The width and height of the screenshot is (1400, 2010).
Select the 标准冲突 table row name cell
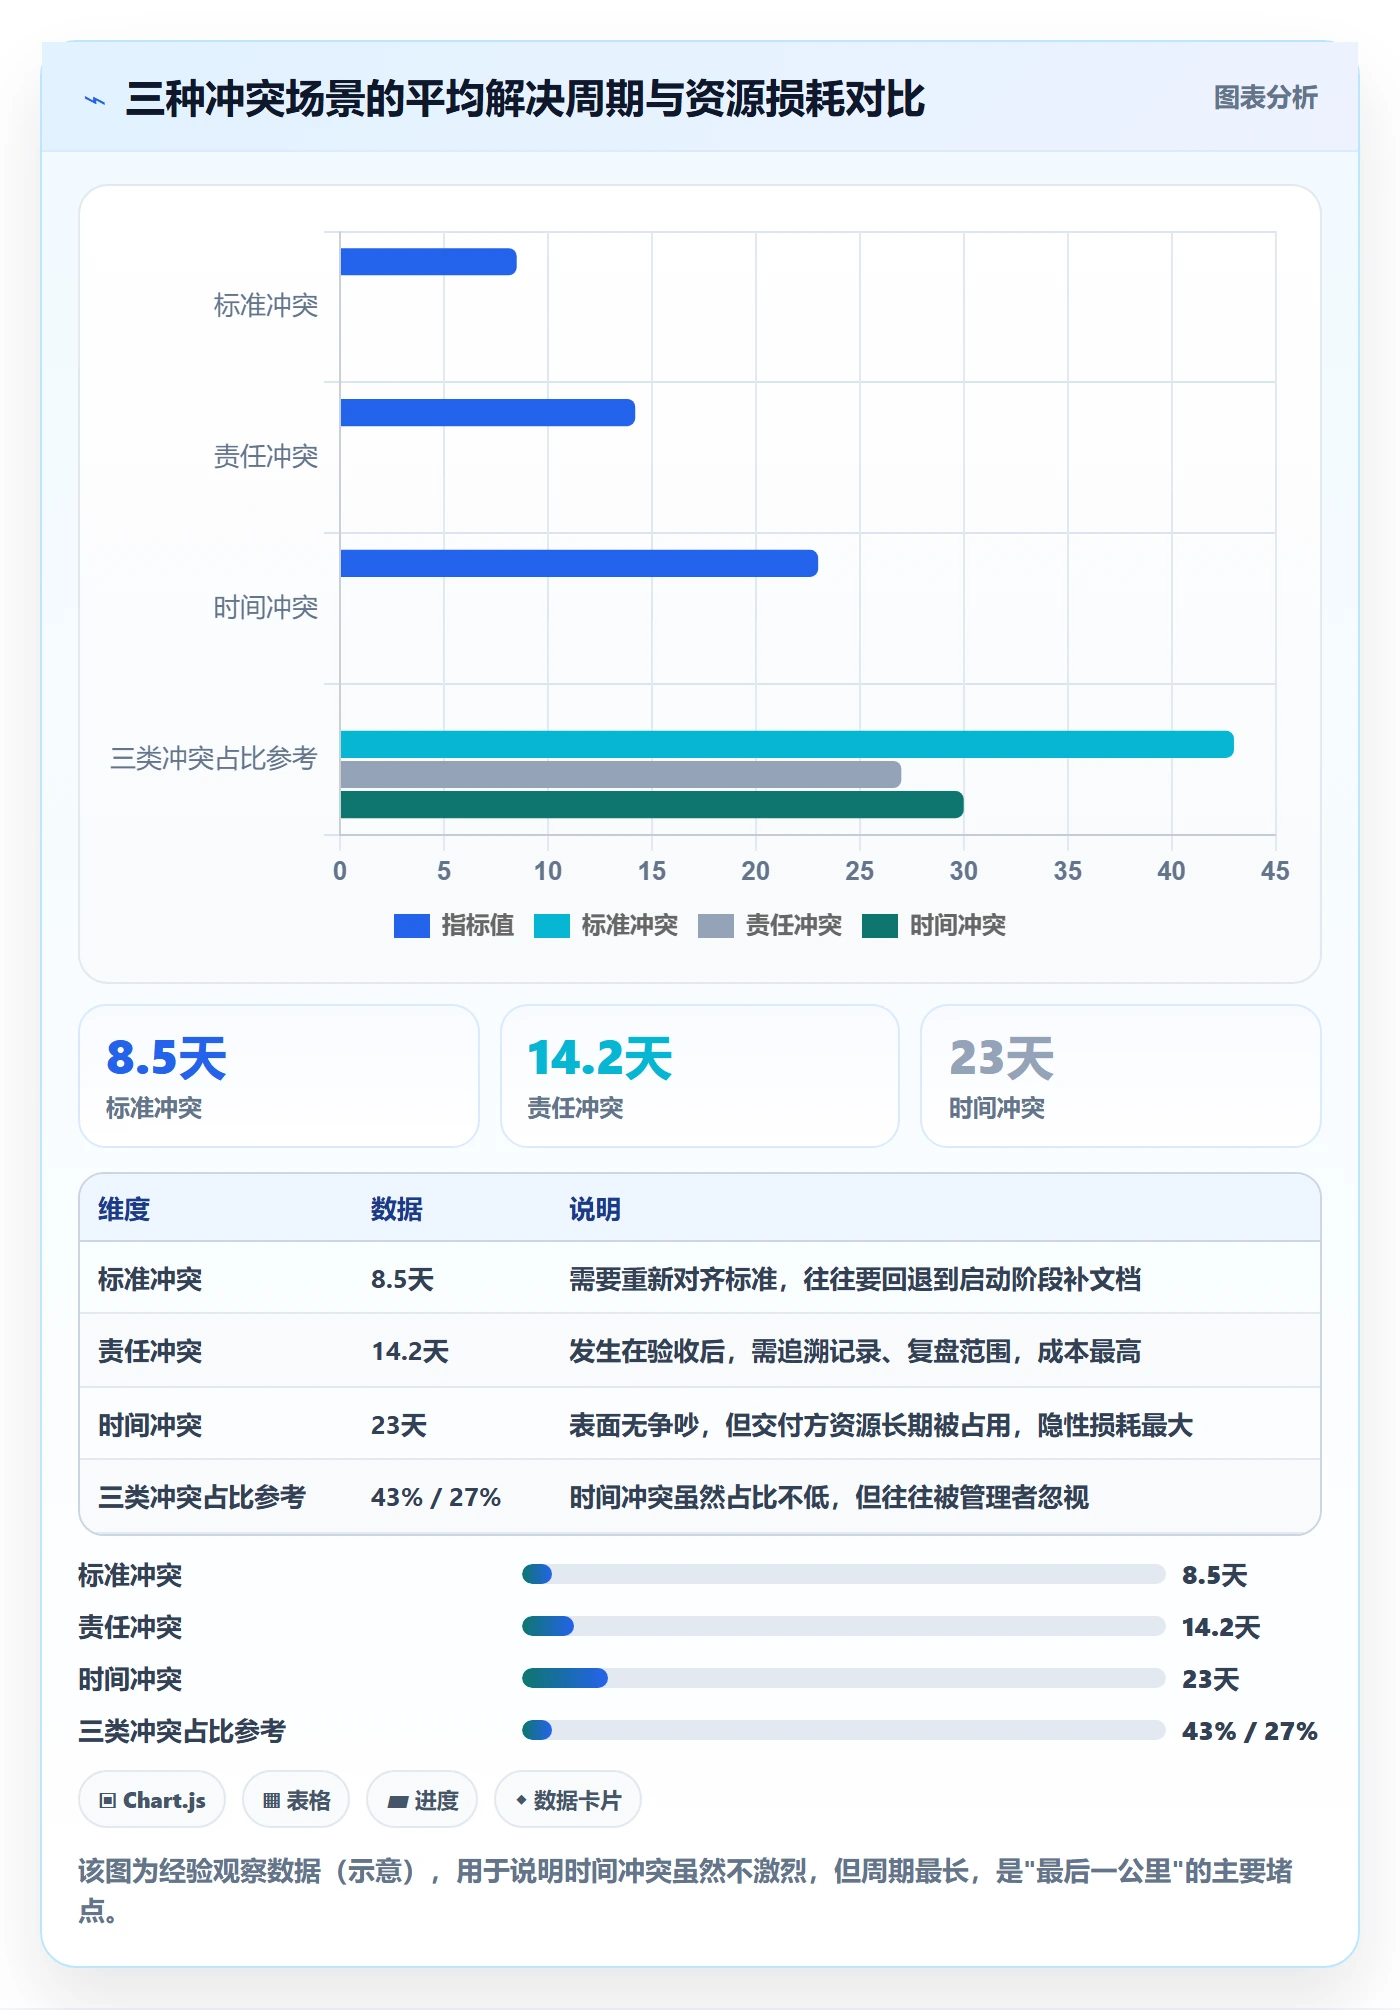[150, 1279]
